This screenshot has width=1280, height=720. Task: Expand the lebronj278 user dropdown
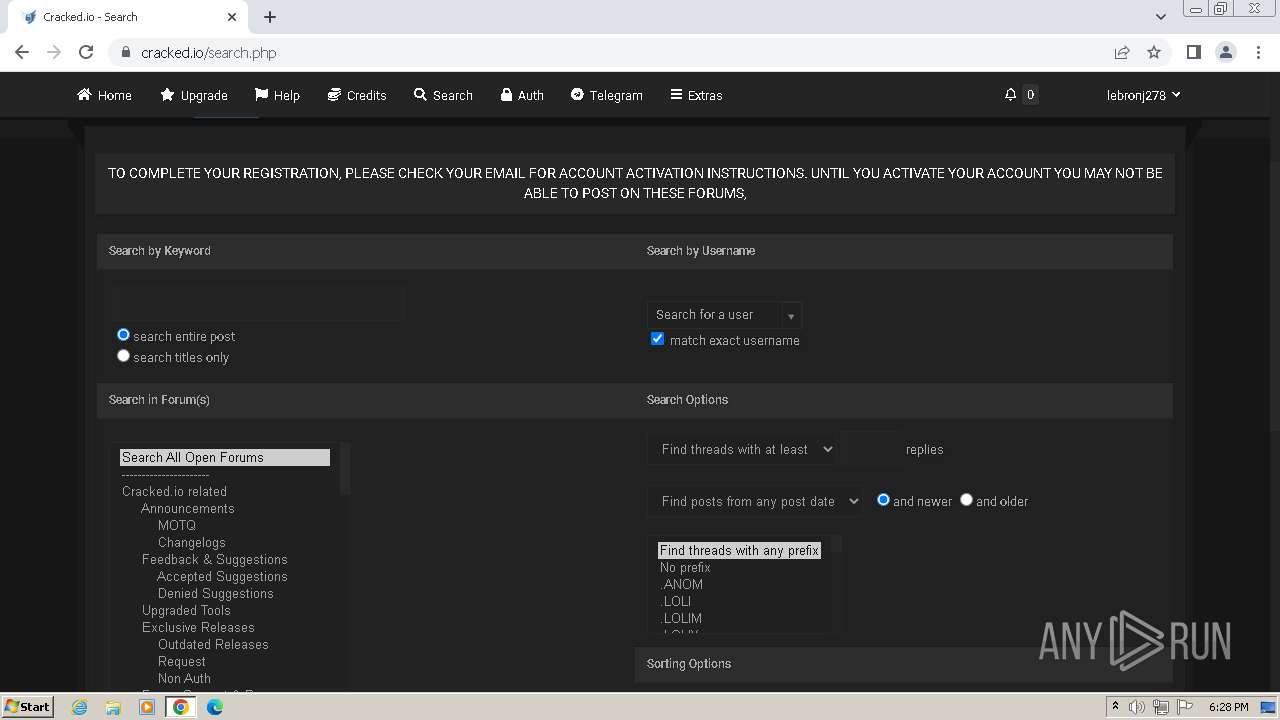(x=1144, y=95)
